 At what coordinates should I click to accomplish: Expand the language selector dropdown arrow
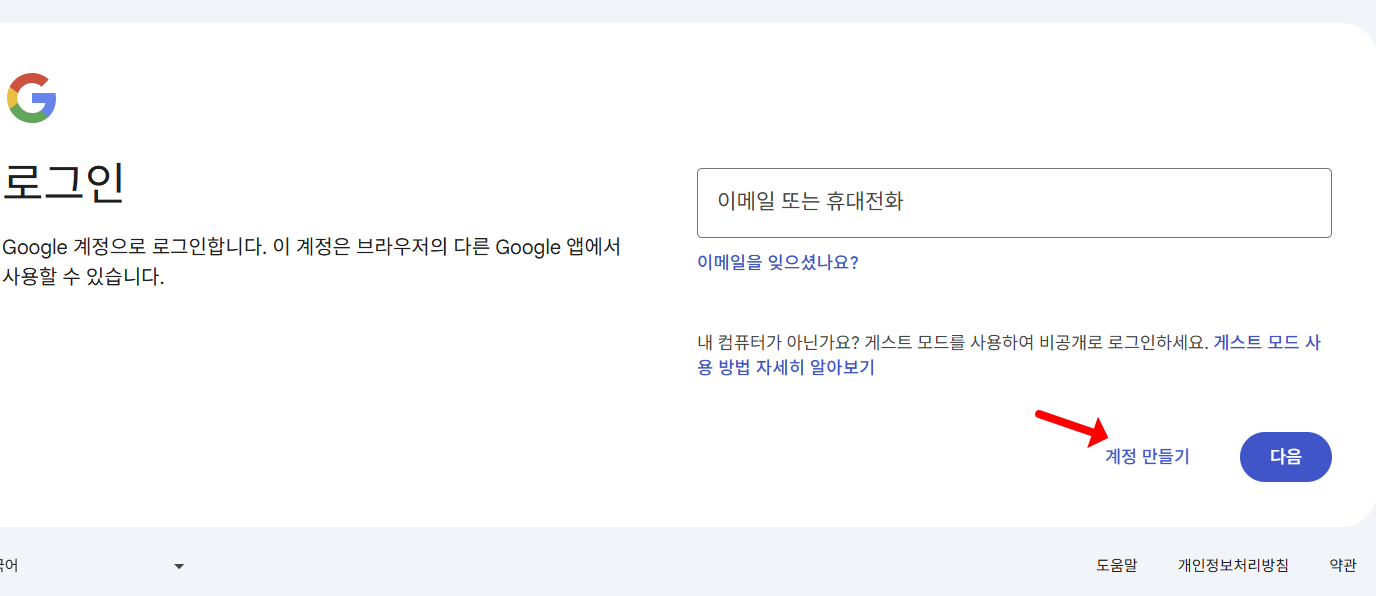[179, 566]
